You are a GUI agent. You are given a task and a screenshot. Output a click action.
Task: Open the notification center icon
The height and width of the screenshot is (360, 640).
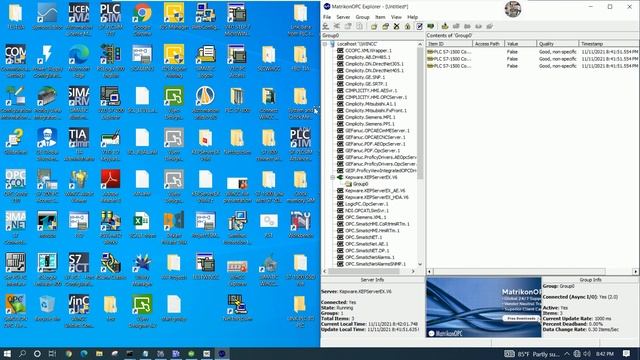click(x=627, y=353)
